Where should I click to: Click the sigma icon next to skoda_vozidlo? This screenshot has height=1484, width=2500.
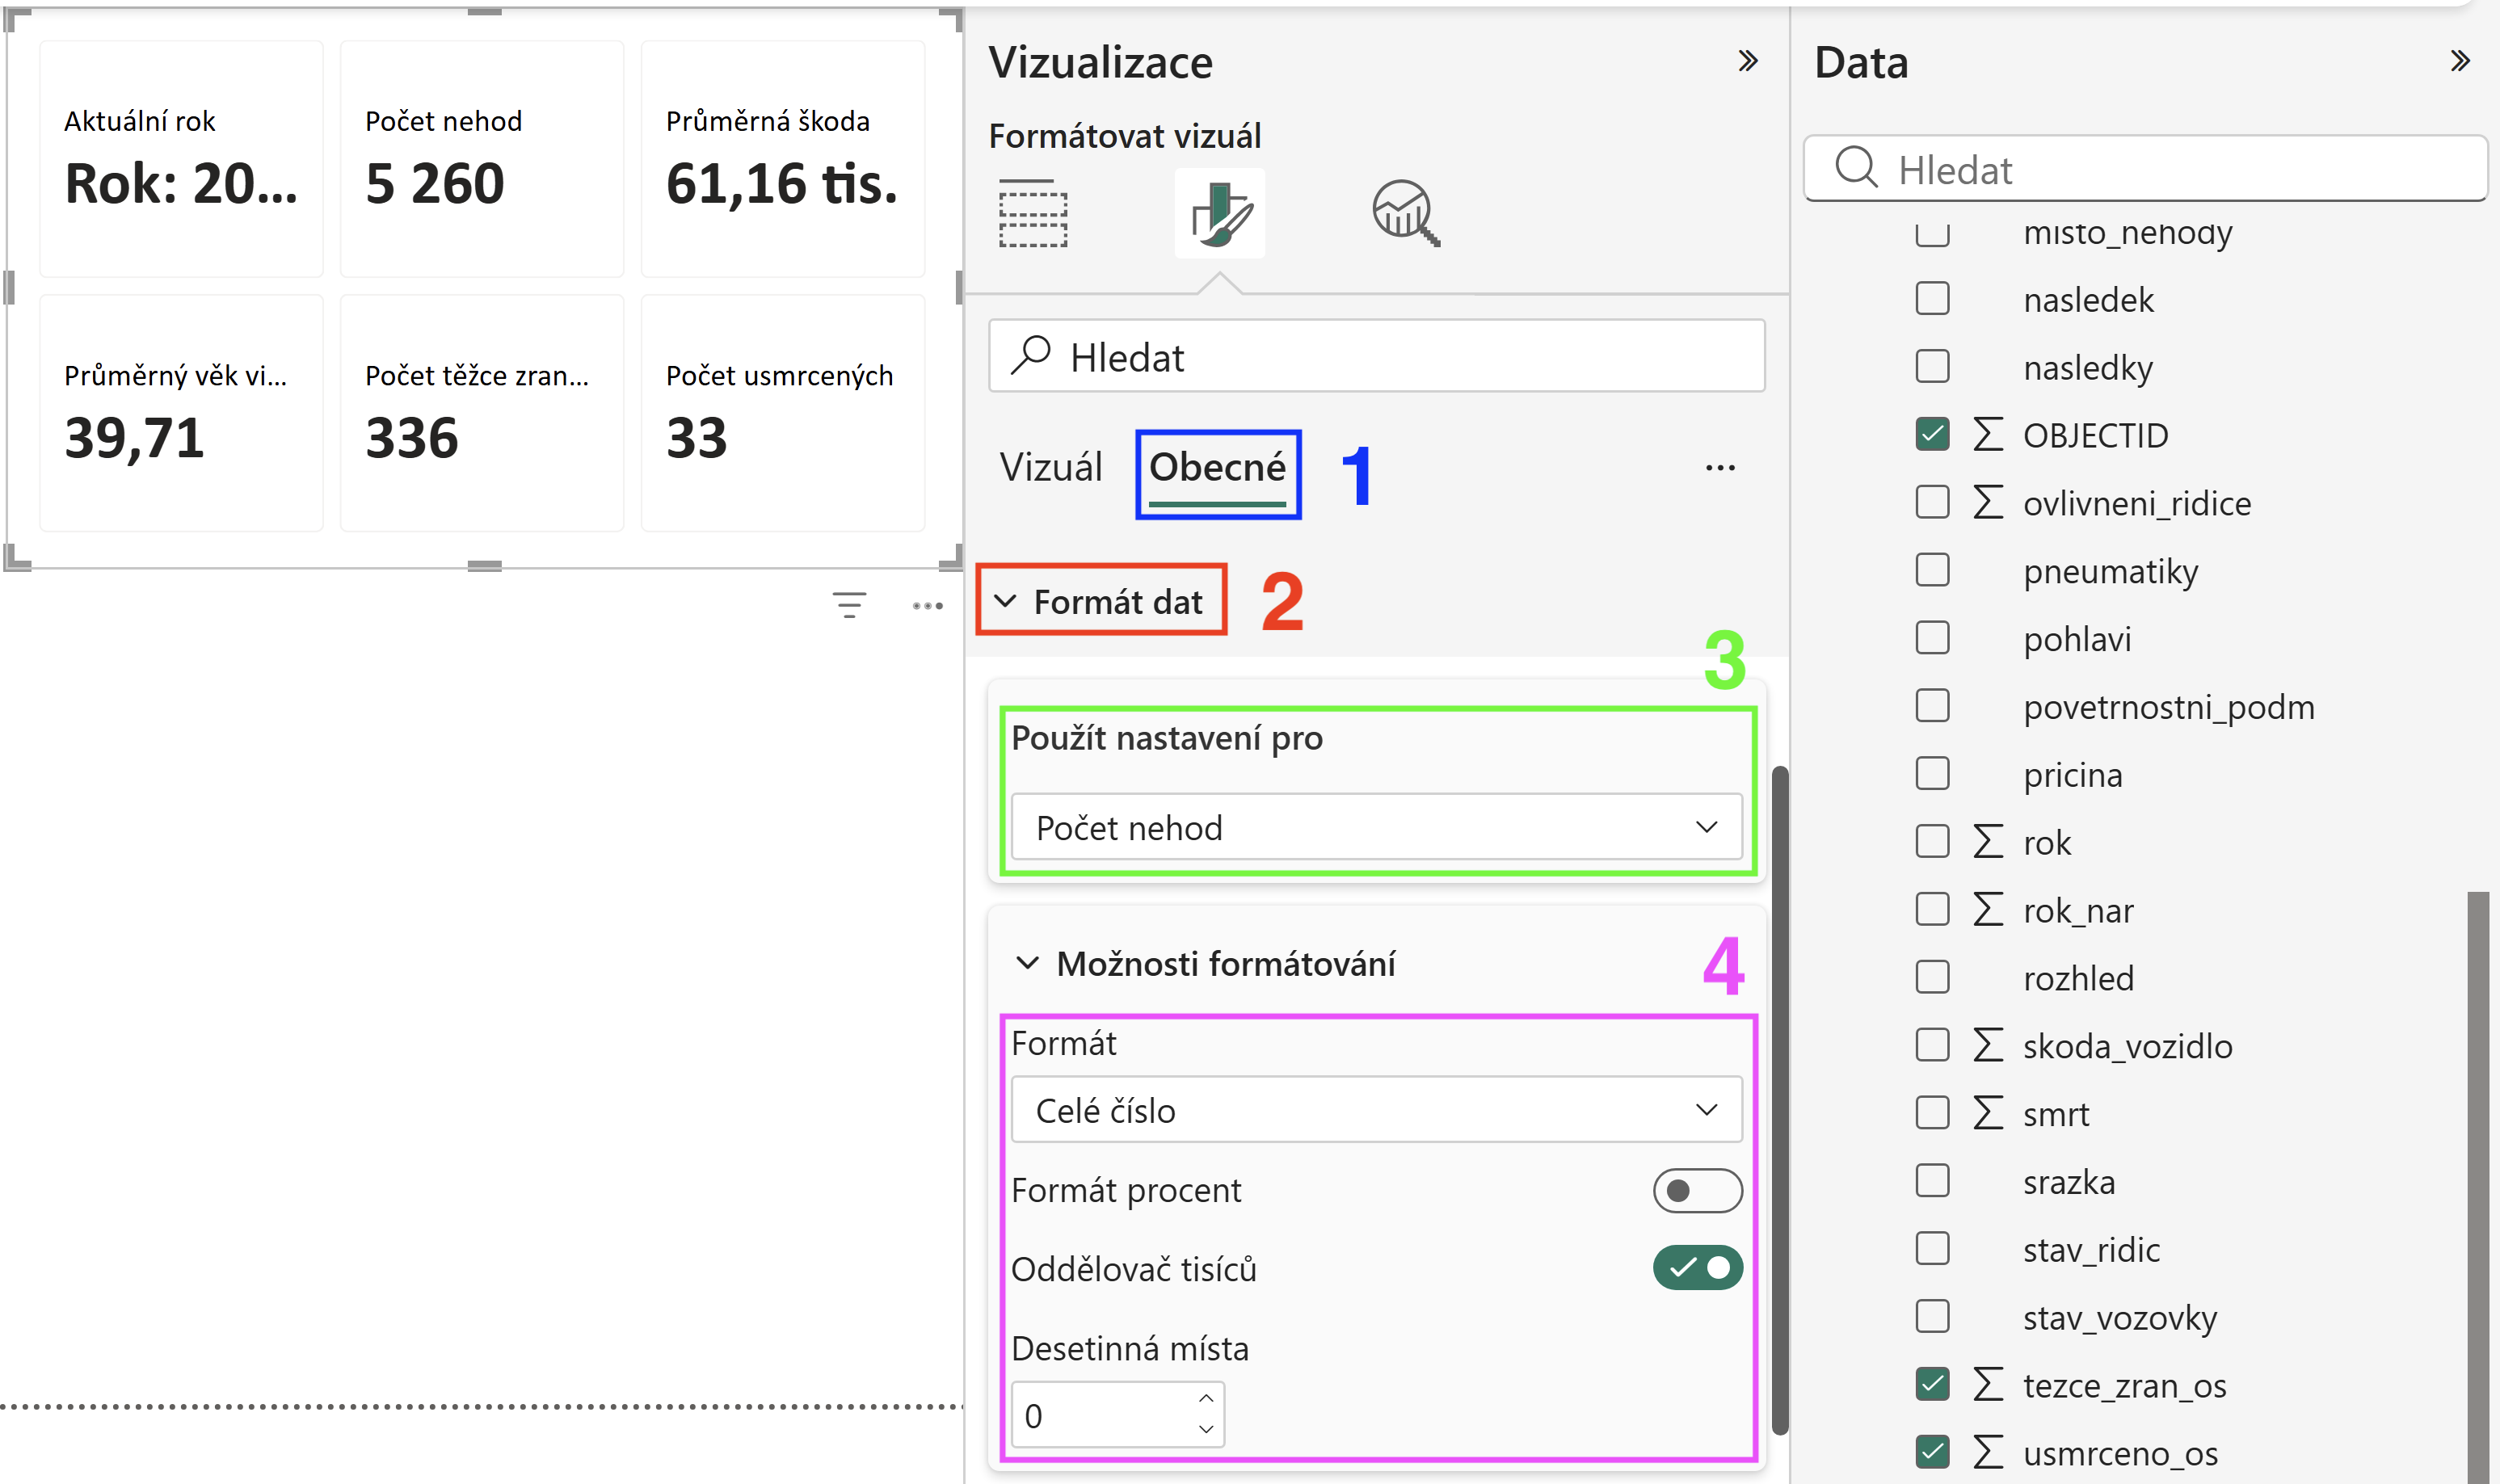pyautogui.click(x=1988, y=1045)
